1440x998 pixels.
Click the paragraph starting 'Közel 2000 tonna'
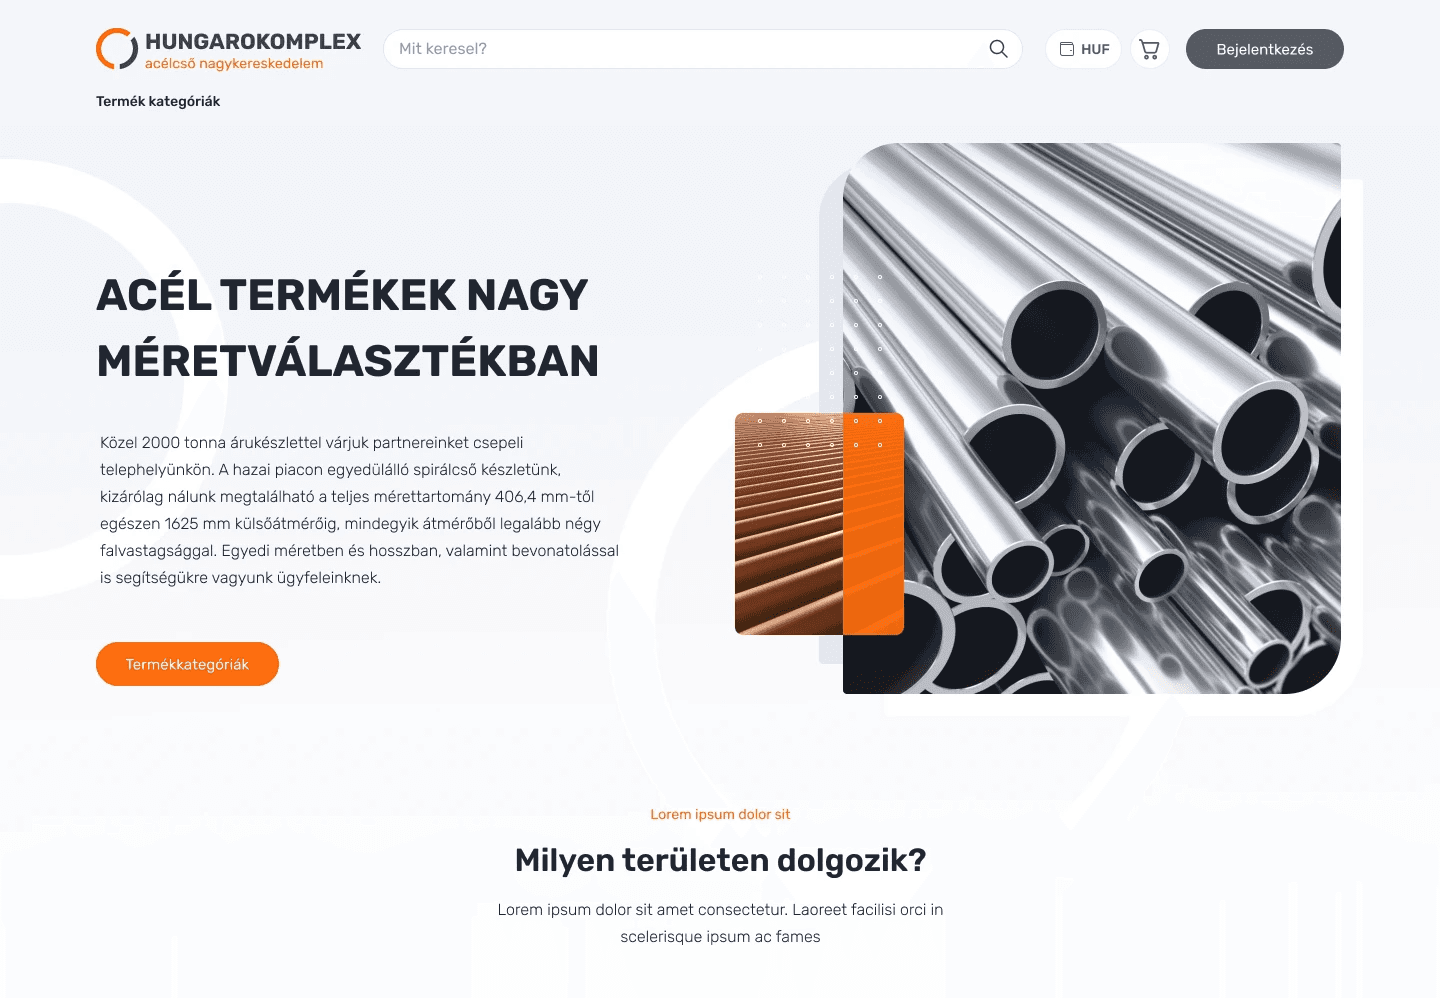coord(359,510)
